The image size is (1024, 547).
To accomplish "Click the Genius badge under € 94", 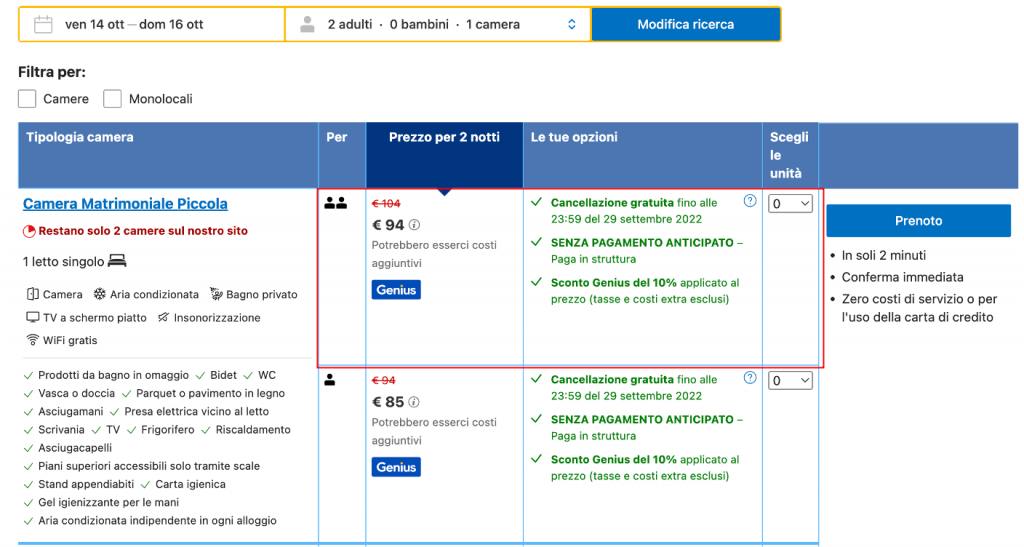I will [396, 290].
